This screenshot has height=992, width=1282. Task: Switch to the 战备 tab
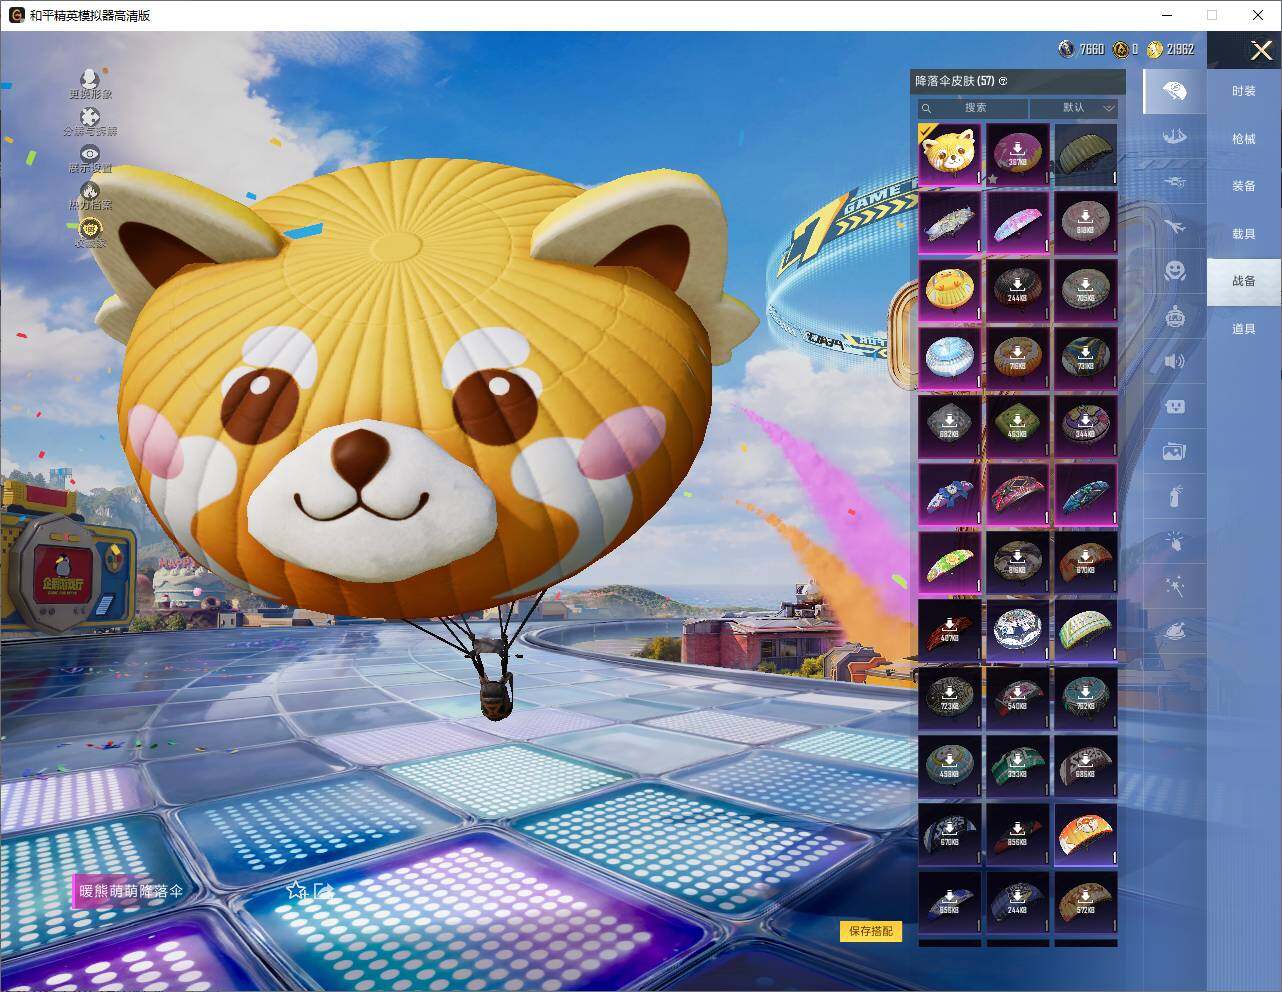coord(1244,281)
